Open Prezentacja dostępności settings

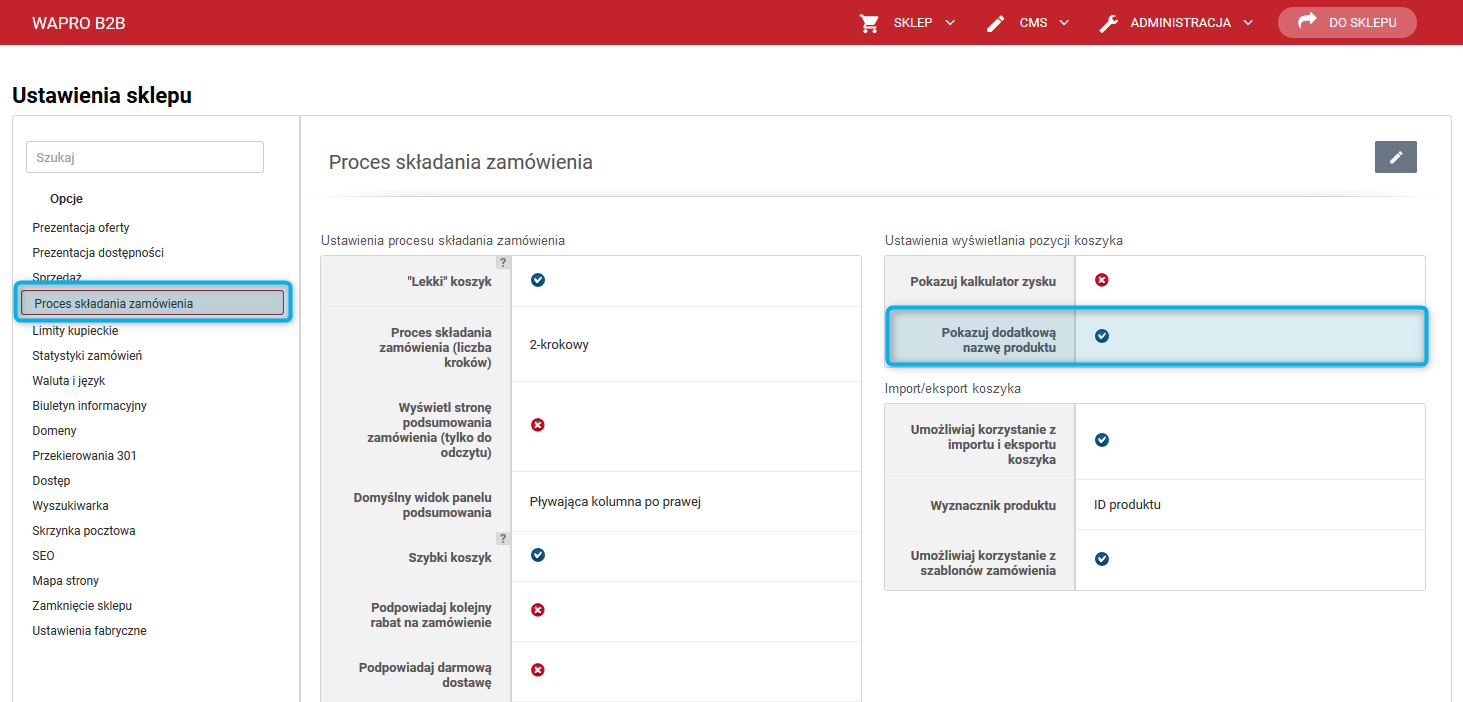point(98,253)
